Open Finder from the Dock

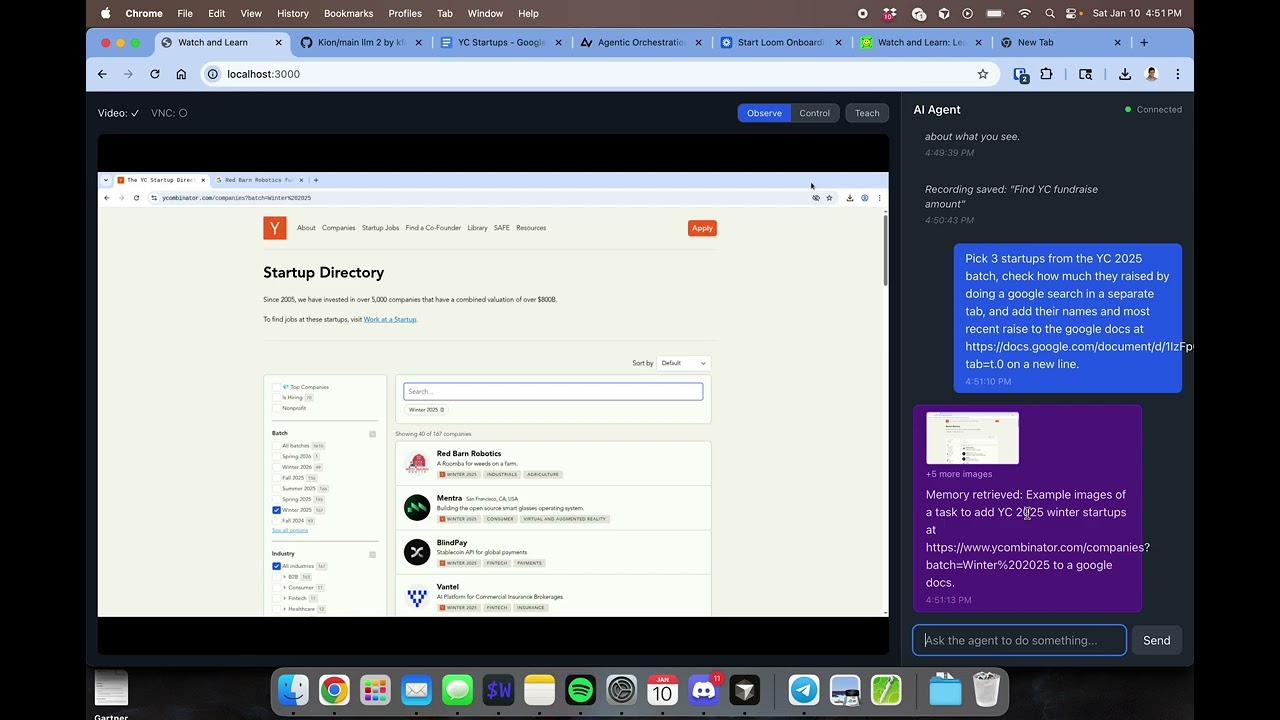click(293, 690)
